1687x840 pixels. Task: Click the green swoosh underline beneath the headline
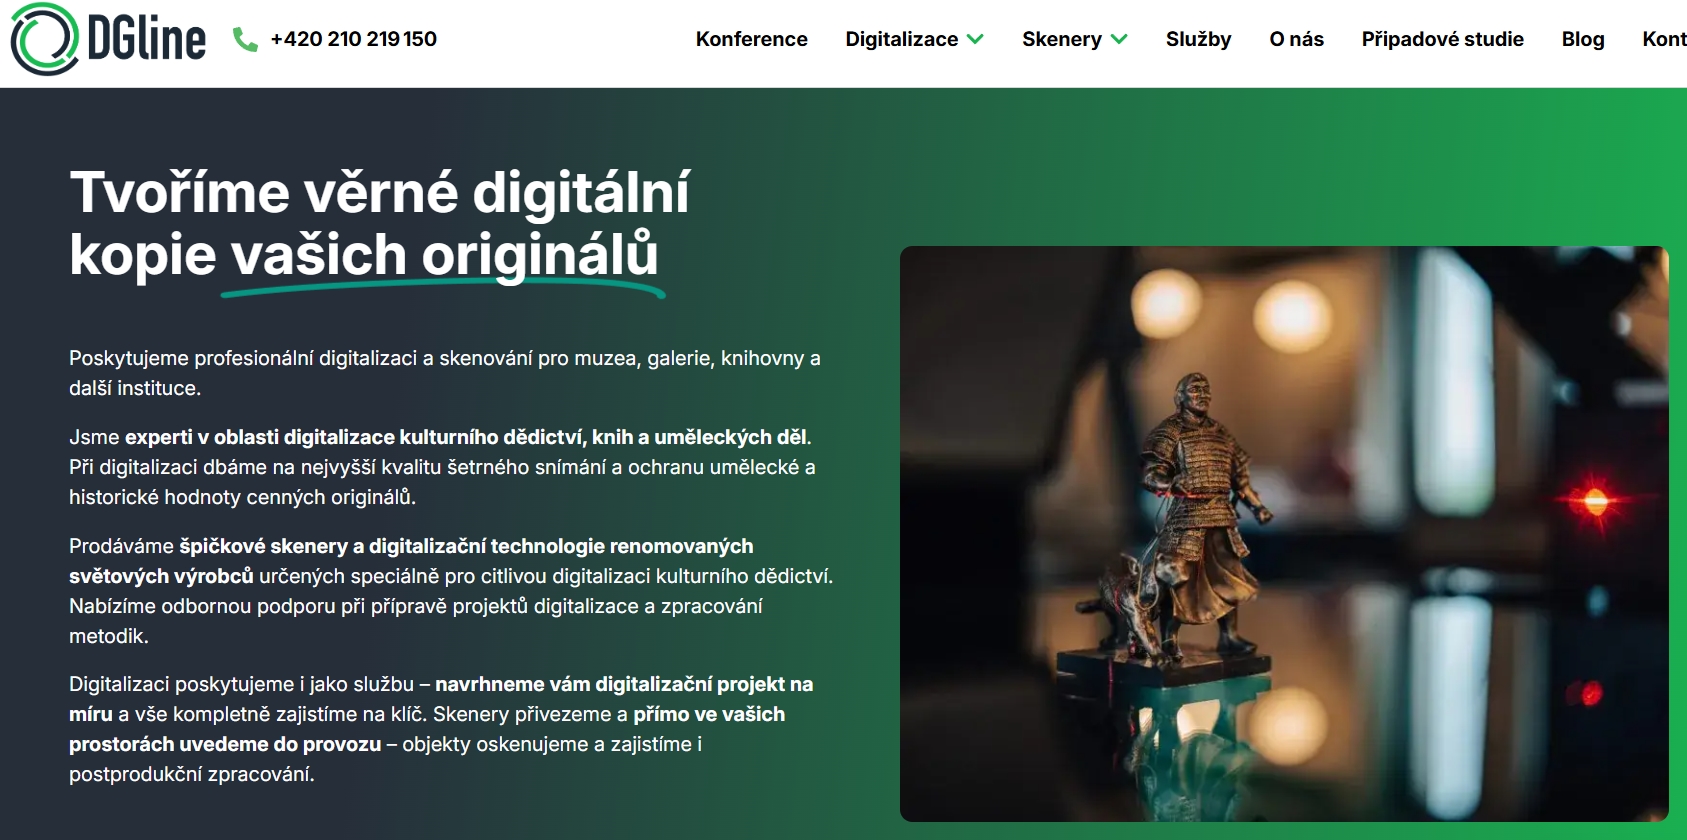(443, 289)
